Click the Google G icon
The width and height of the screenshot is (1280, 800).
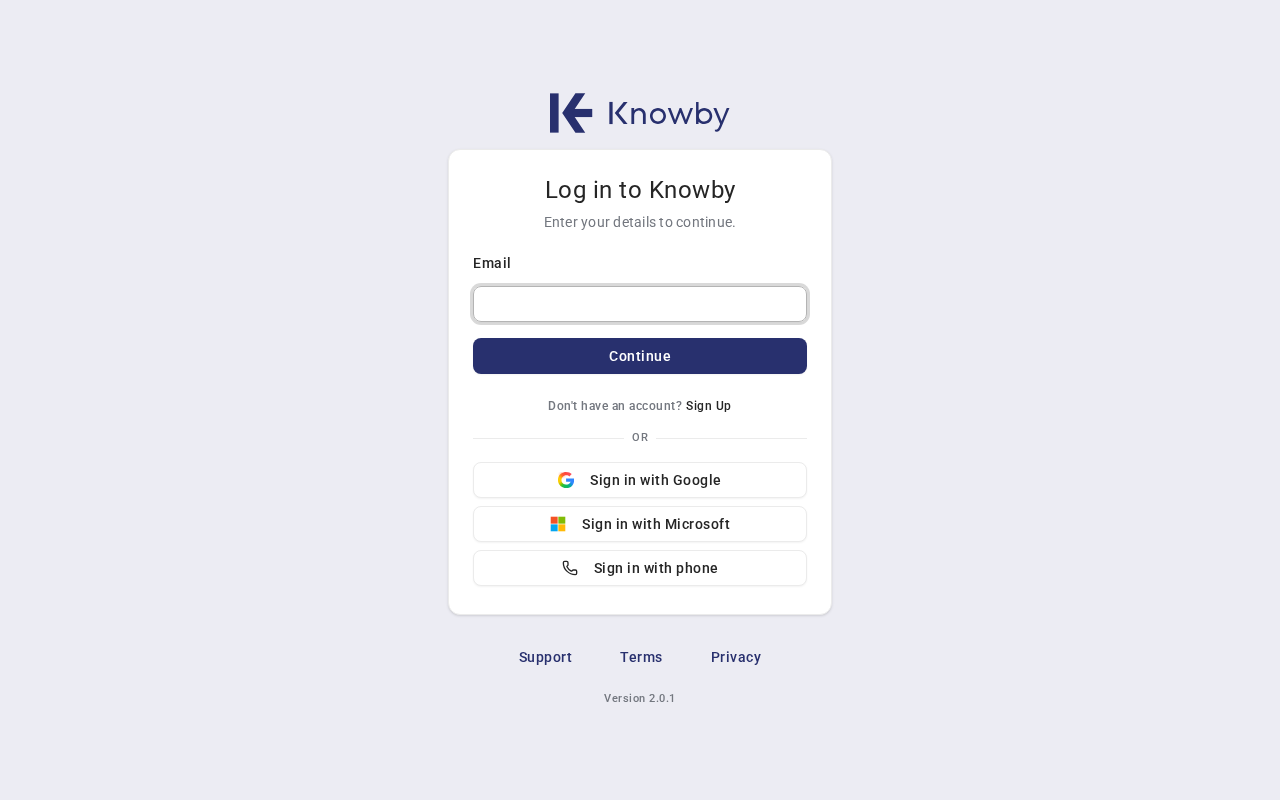[566, 480]
